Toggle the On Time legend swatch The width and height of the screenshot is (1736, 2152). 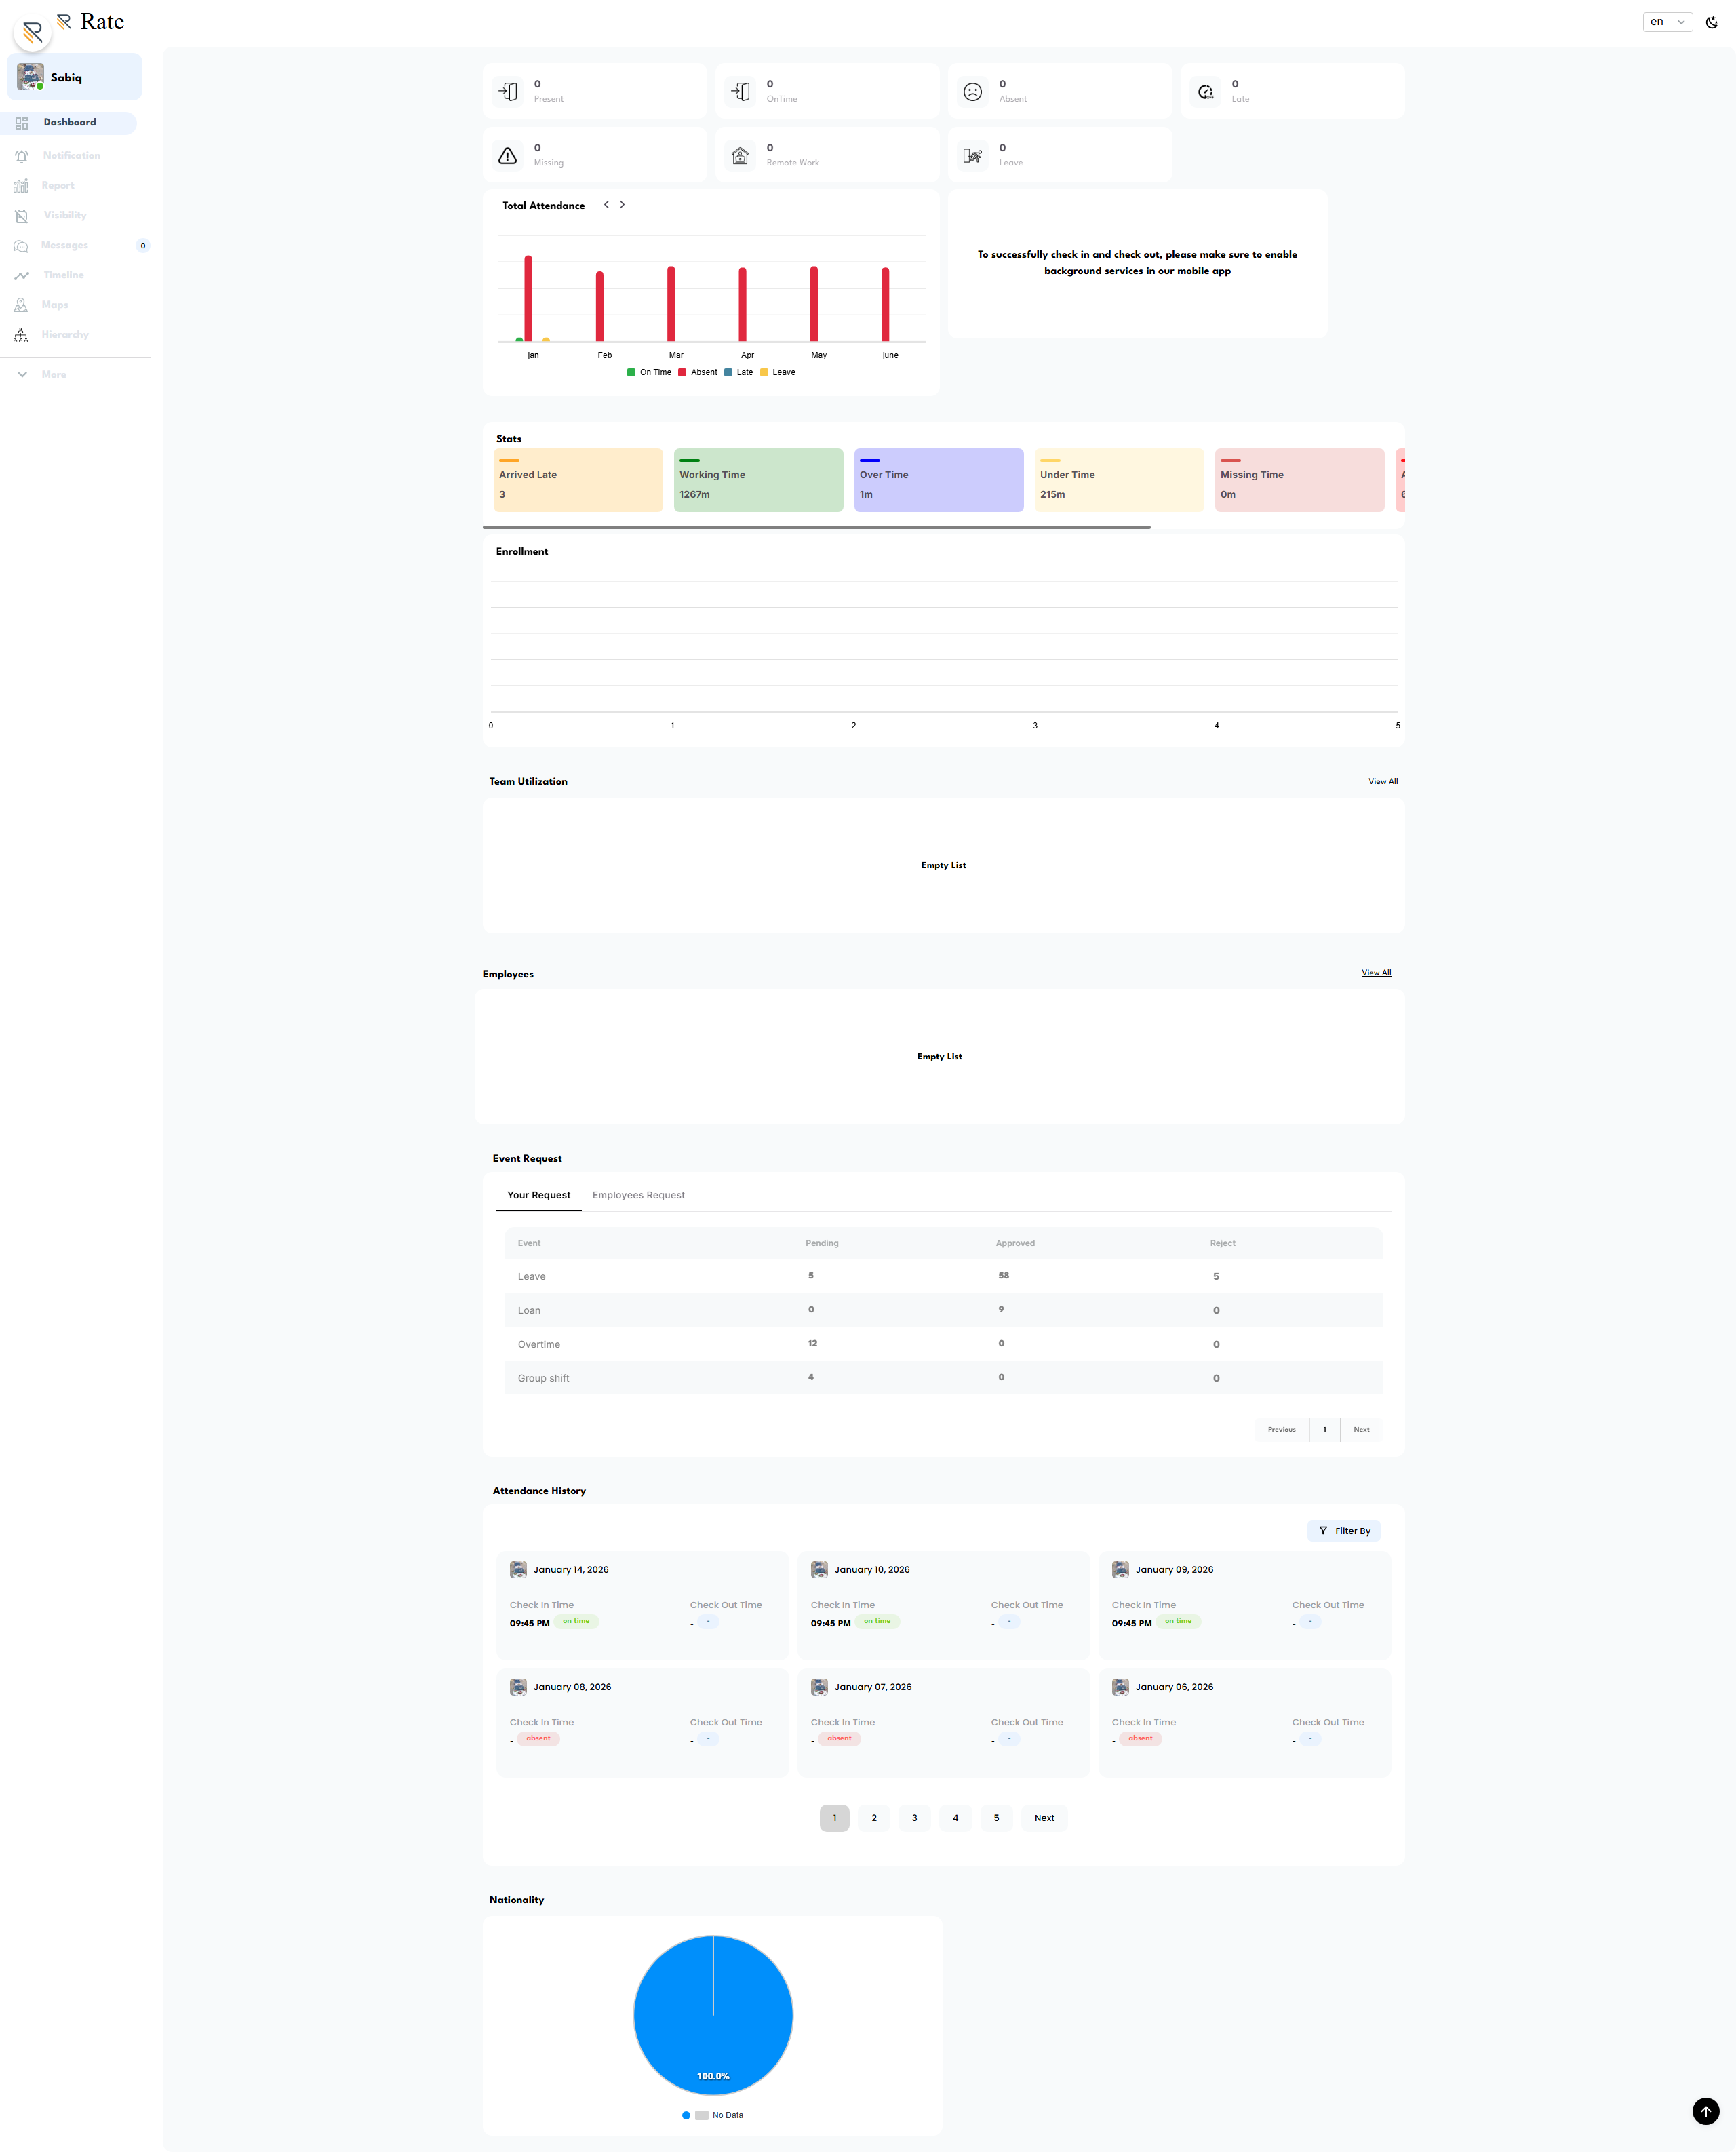coord(631,373)
